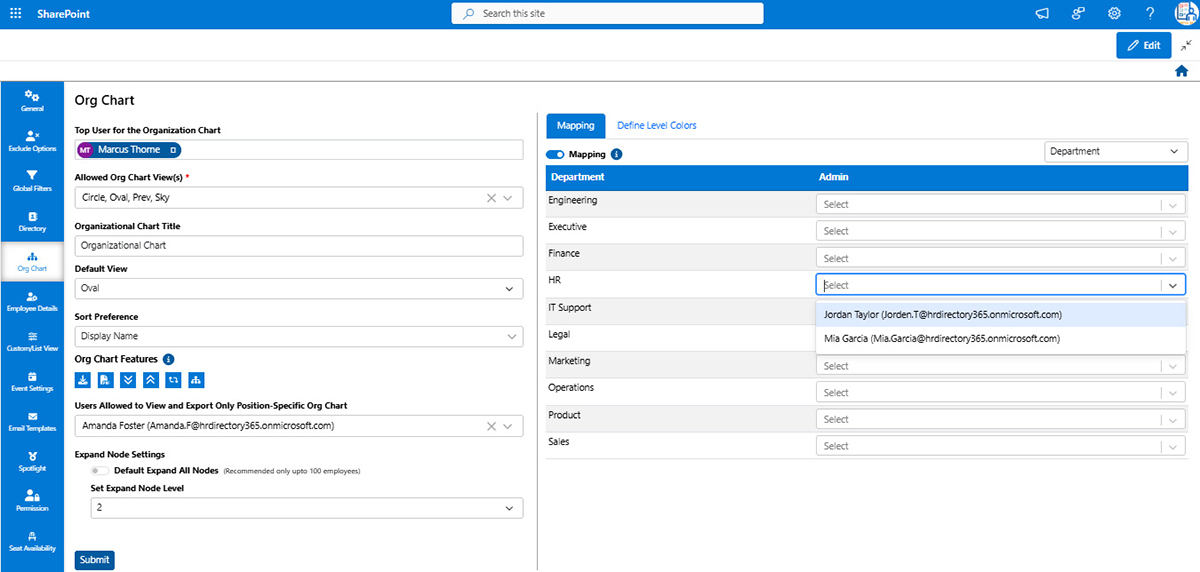Switch to Define Level Colors tab
1200x572 pixels.
657,126
